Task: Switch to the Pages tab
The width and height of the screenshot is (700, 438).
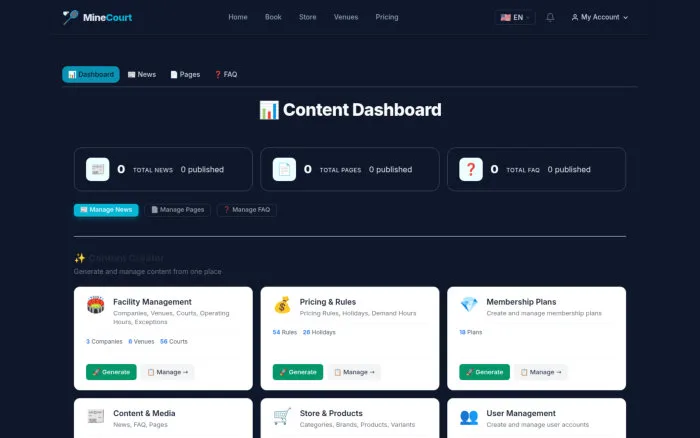Action: (x=185, y=75)
